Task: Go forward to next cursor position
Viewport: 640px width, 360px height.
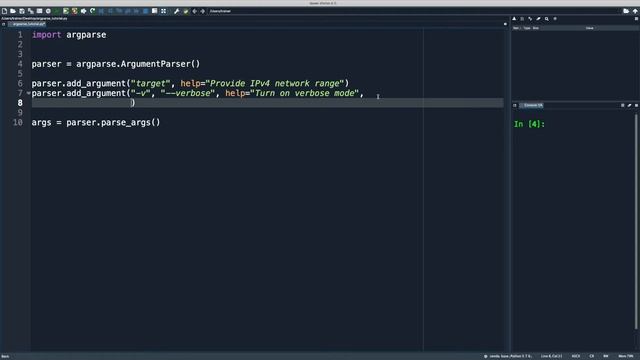Action: point(202,11)
